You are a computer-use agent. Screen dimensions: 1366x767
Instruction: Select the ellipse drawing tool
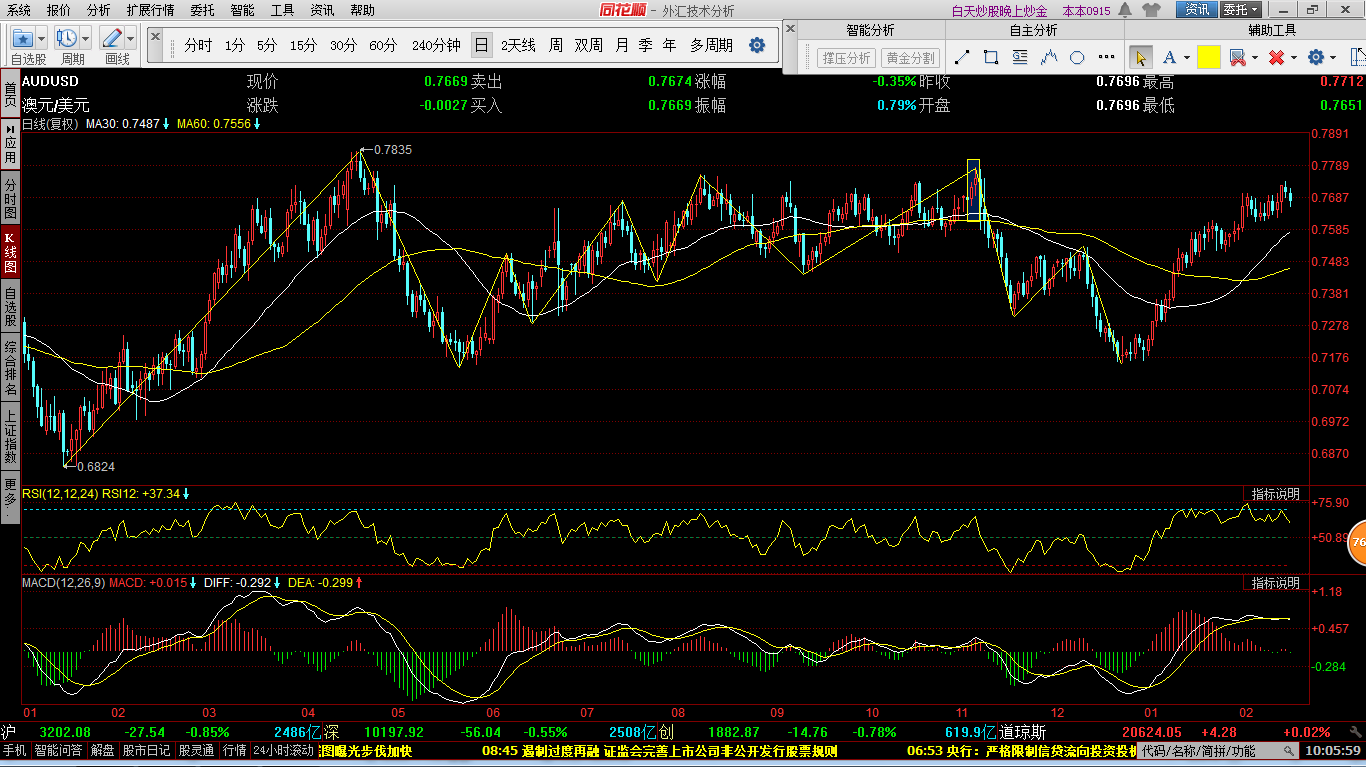[1078, 58]
